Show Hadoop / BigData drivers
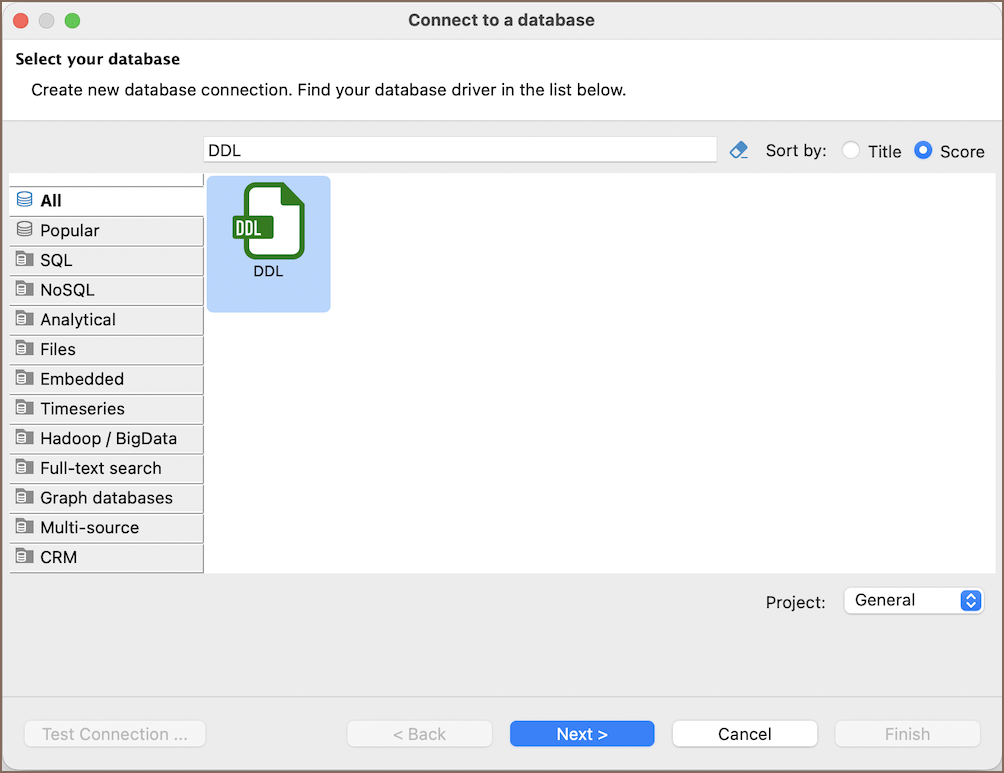The image size is (1004, 773). 107,439
